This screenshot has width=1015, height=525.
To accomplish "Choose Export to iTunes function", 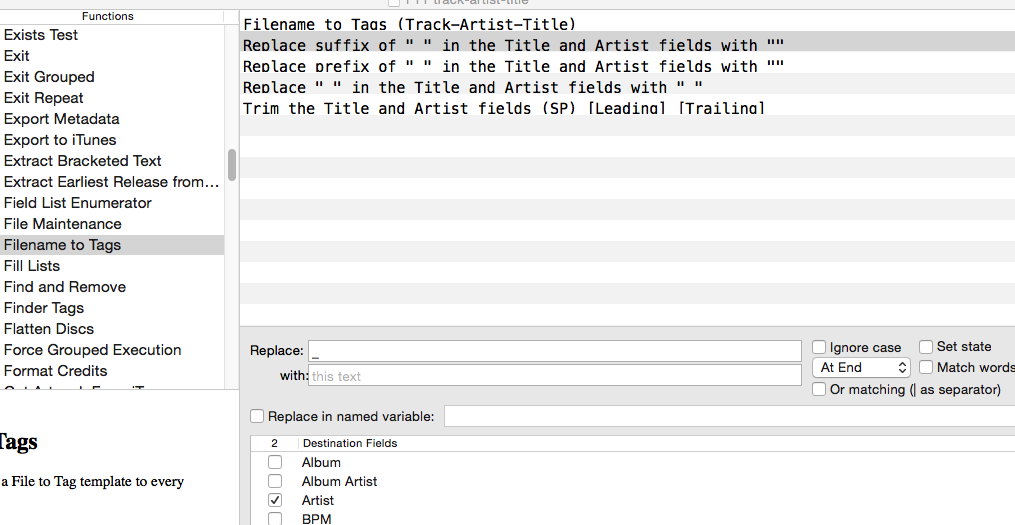I will pos(60,140).
